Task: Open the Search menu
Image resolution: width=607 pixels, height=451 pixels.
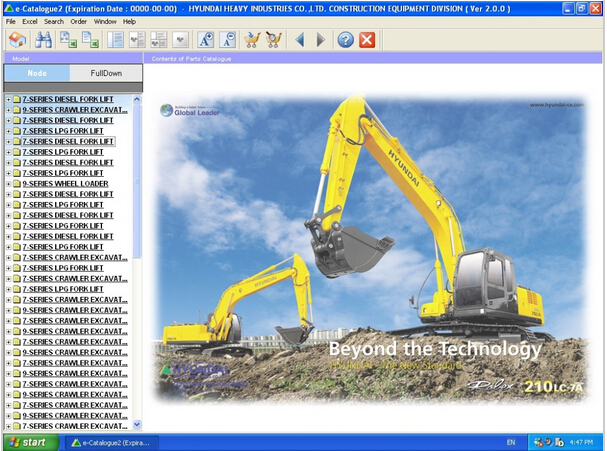Action: click(x=54, y=22)
